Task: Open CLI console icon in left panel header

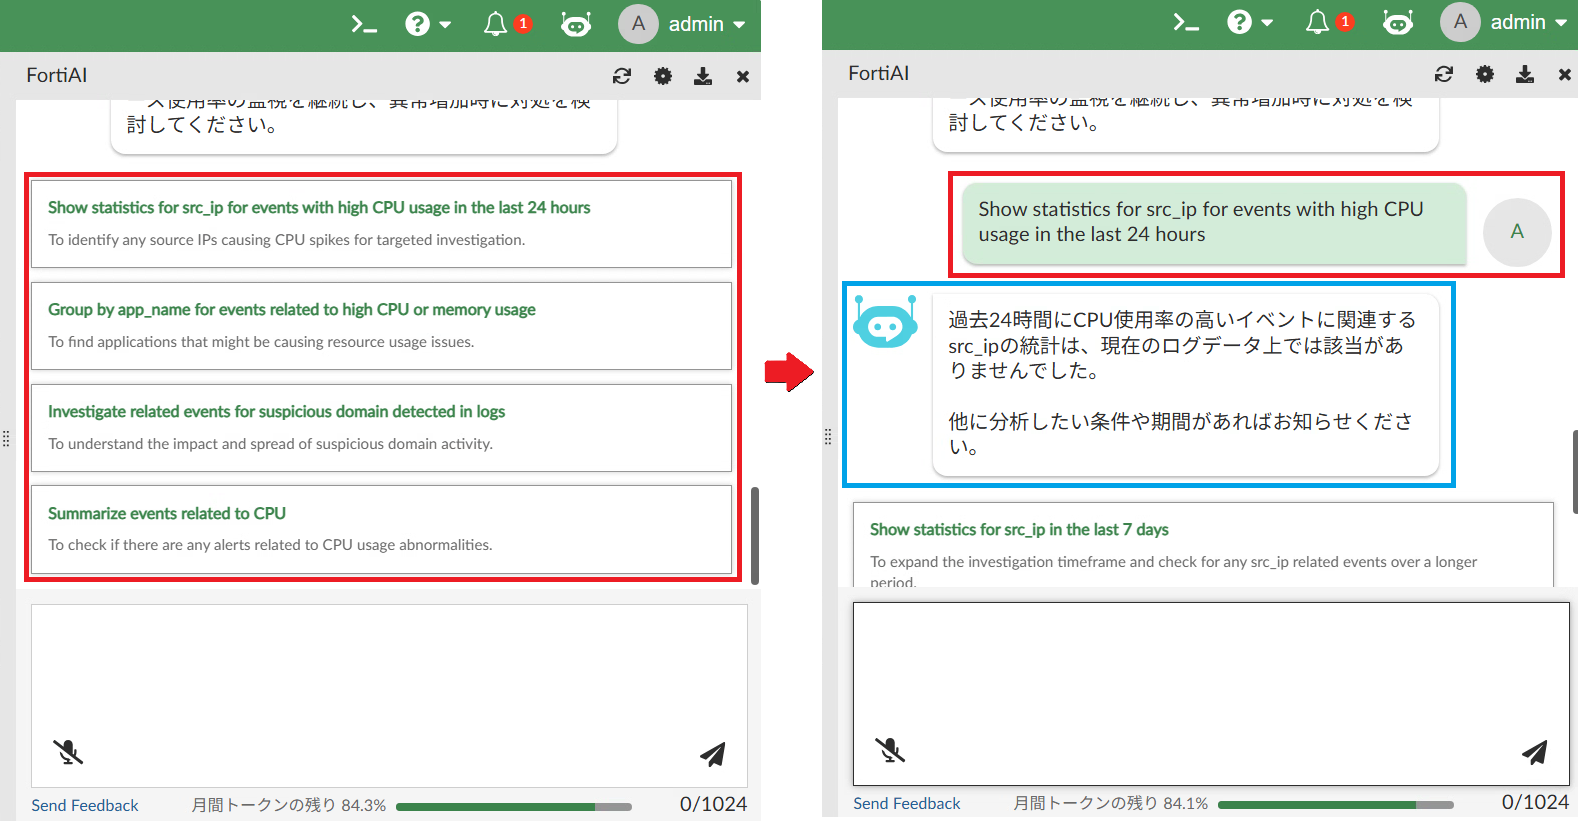Action: [364, 24]
